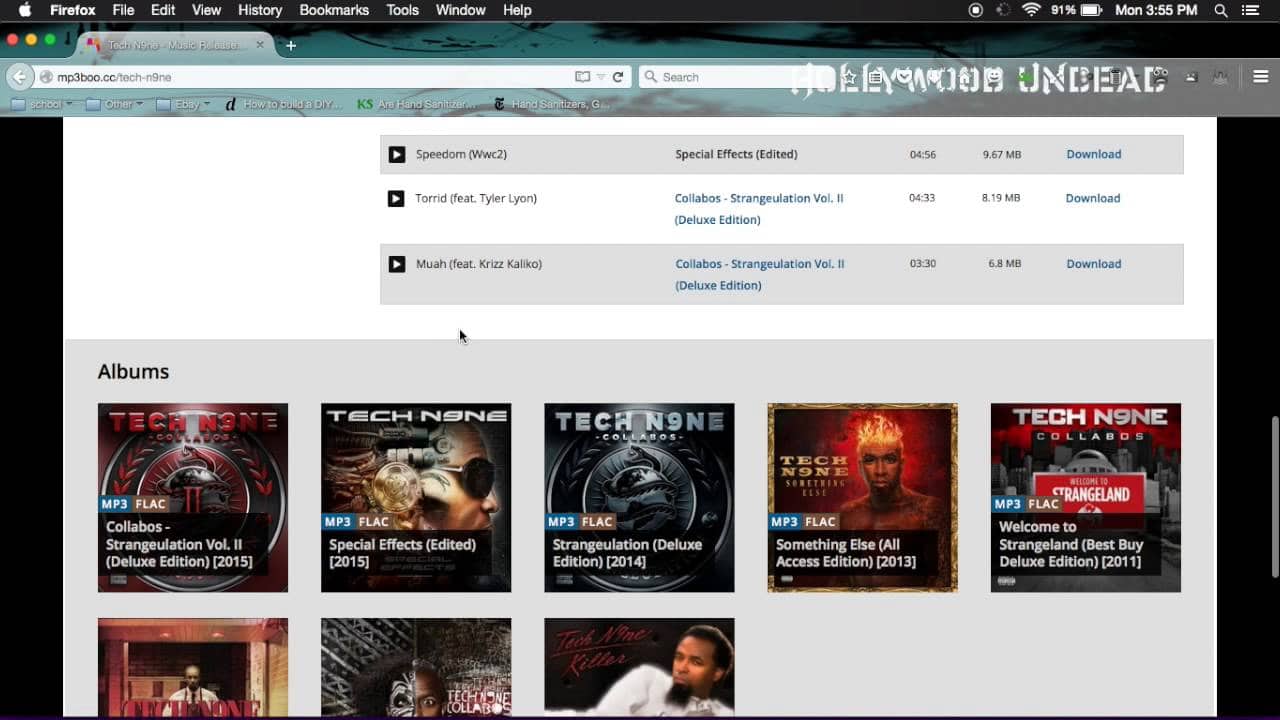Screen dimensions: 1280x720
Task: Open the Apple menu
Action: [x=25, y=10]
